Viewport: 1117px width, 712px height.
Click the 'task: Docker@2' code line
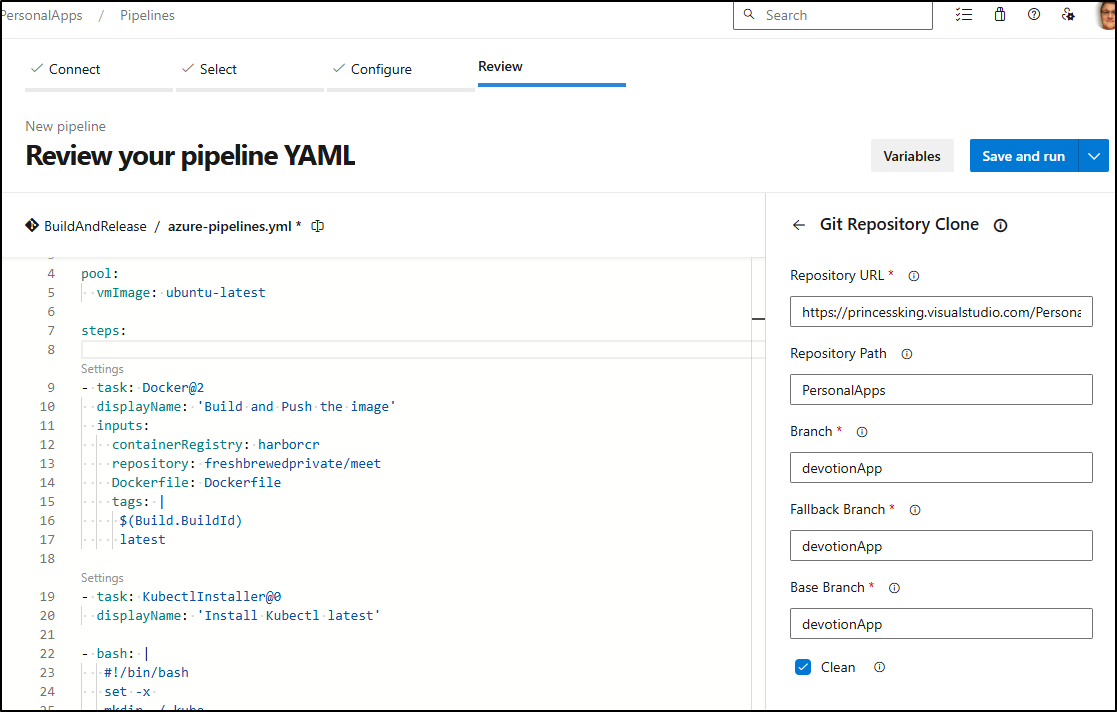pyautogui.click(x=143, y=388)
